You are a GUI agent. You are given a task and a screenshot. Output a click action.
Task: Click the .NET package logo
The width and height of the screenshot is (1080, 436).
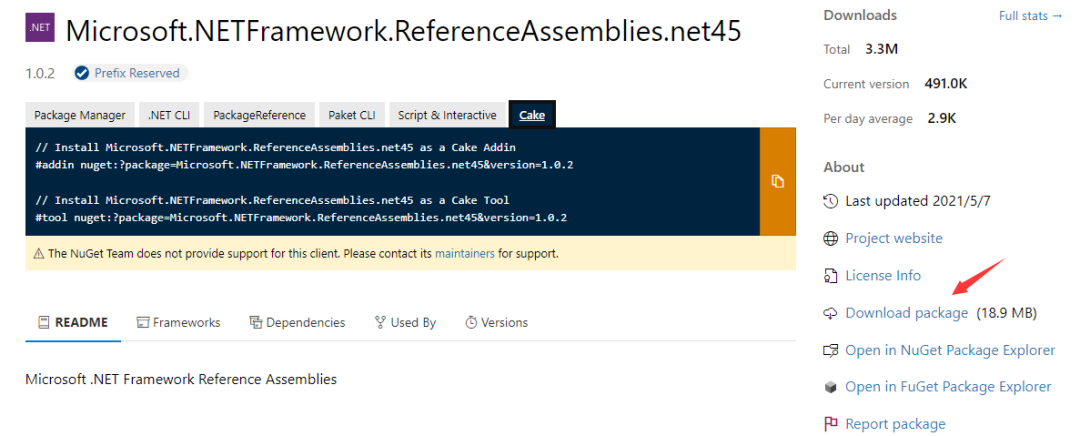click(40, 28)
